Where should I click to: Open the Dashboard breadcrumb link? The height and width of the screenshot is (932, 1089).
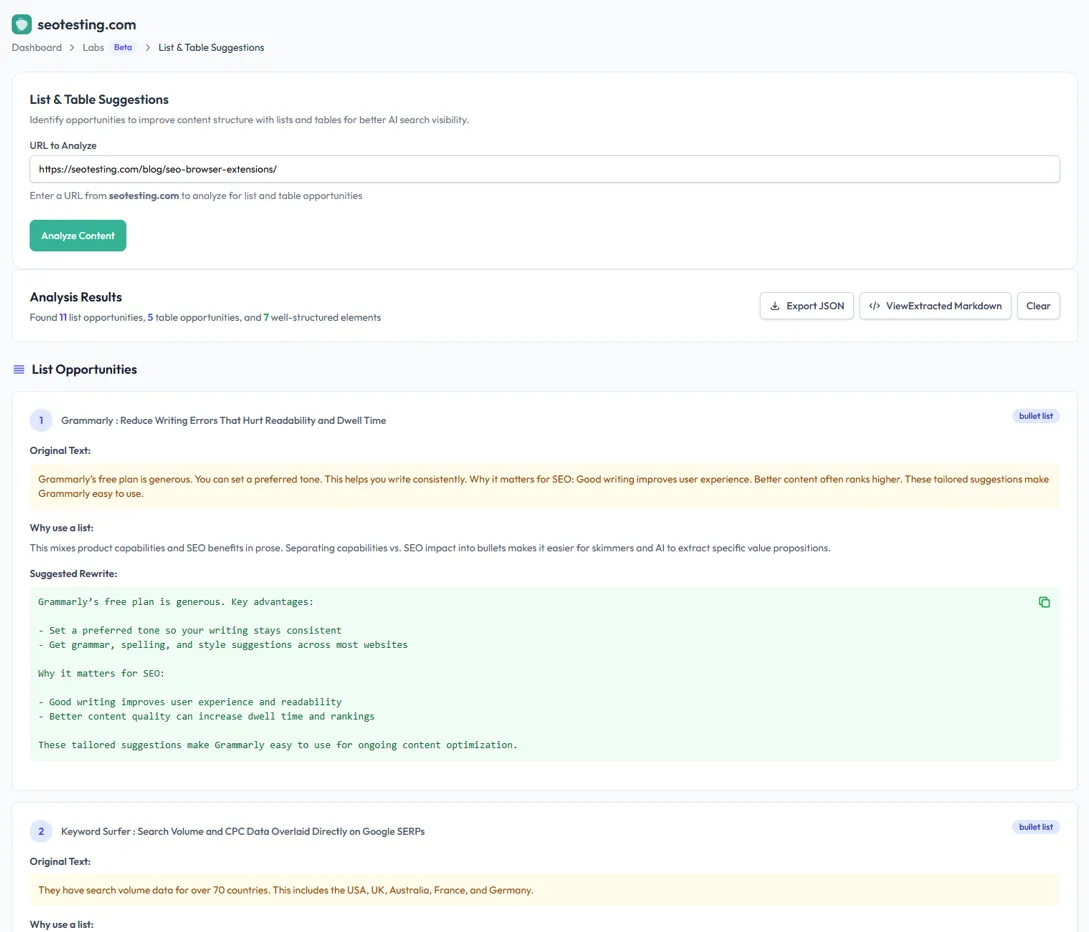(x=37, y=47)
